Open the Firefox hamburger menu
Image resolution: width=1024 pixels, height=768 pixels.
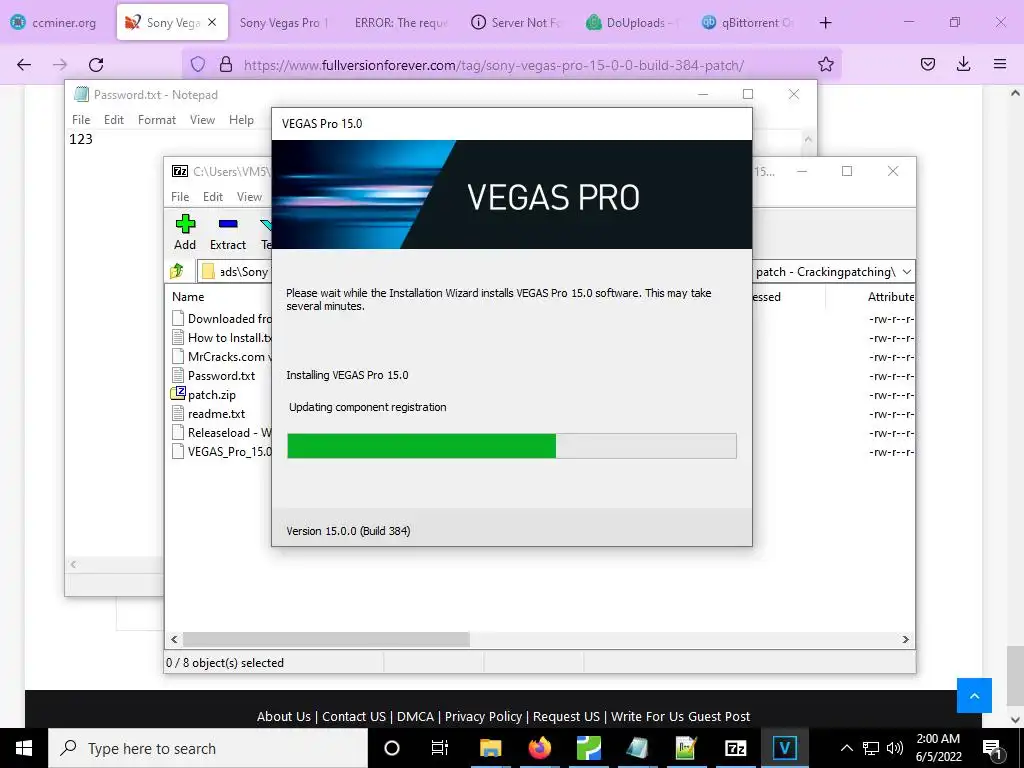pyautogui.click(x=1000, y=64)
